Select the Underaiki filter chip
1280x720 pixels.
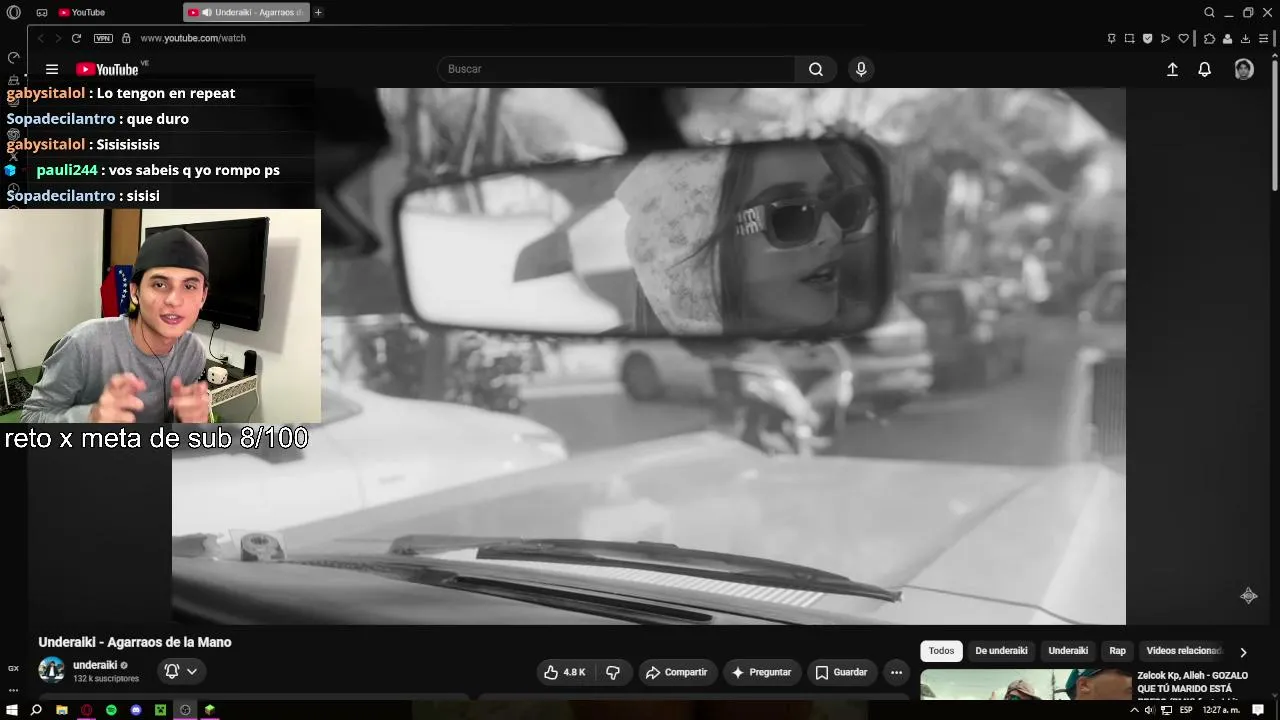click(1068, 651)
